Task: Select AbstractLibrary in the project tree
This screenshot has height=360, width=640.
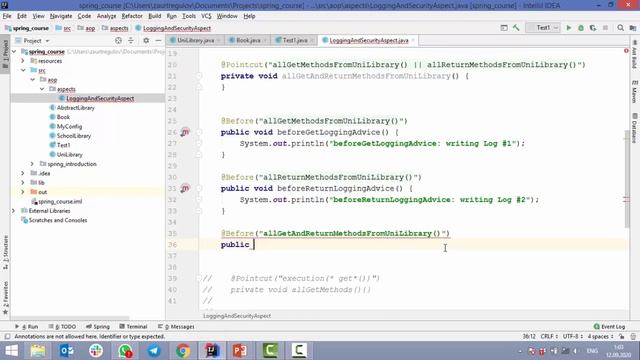Action: point(76,108)
